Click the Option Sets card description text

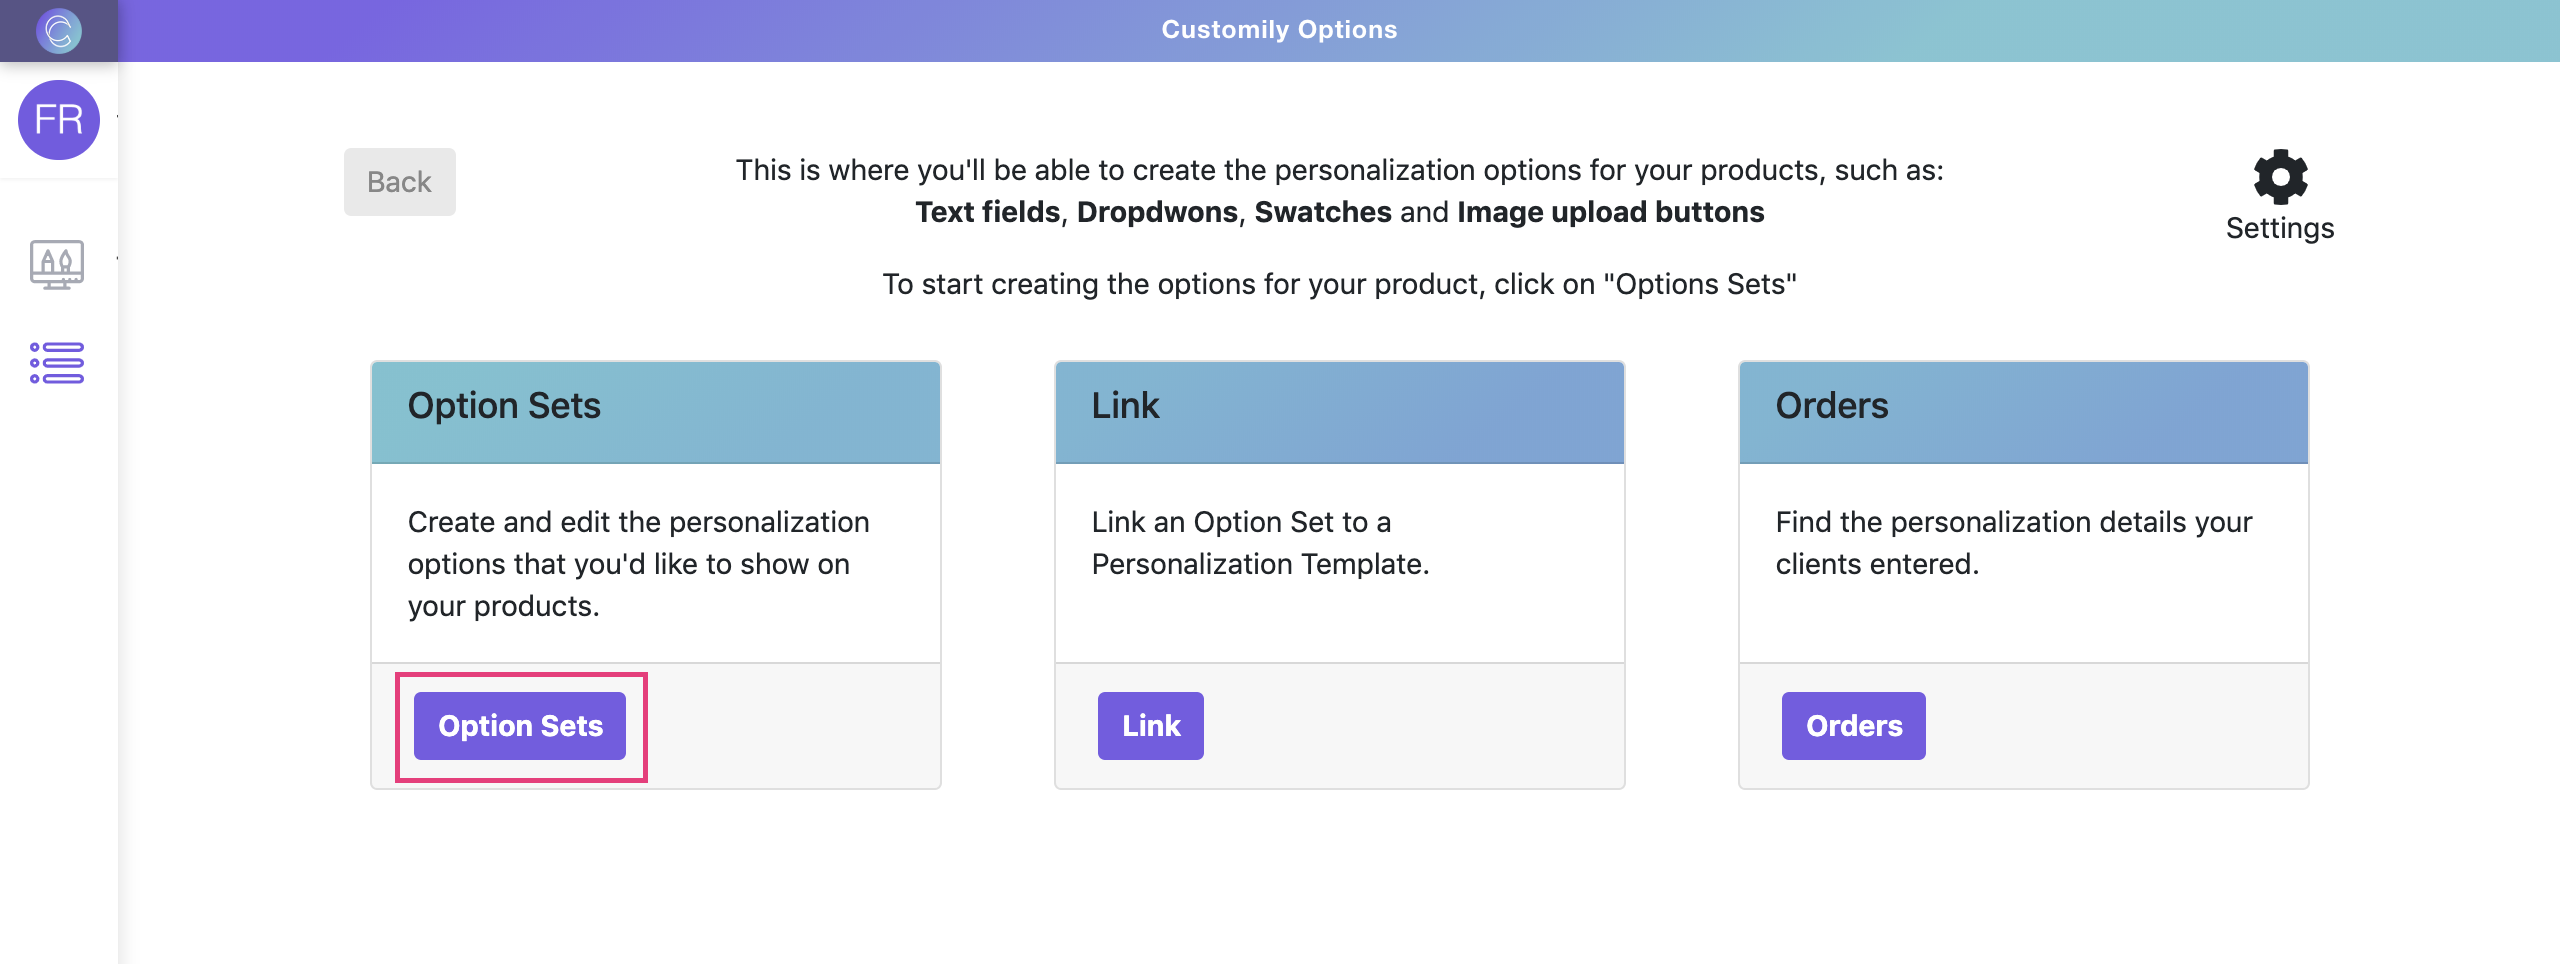[639, 563]
